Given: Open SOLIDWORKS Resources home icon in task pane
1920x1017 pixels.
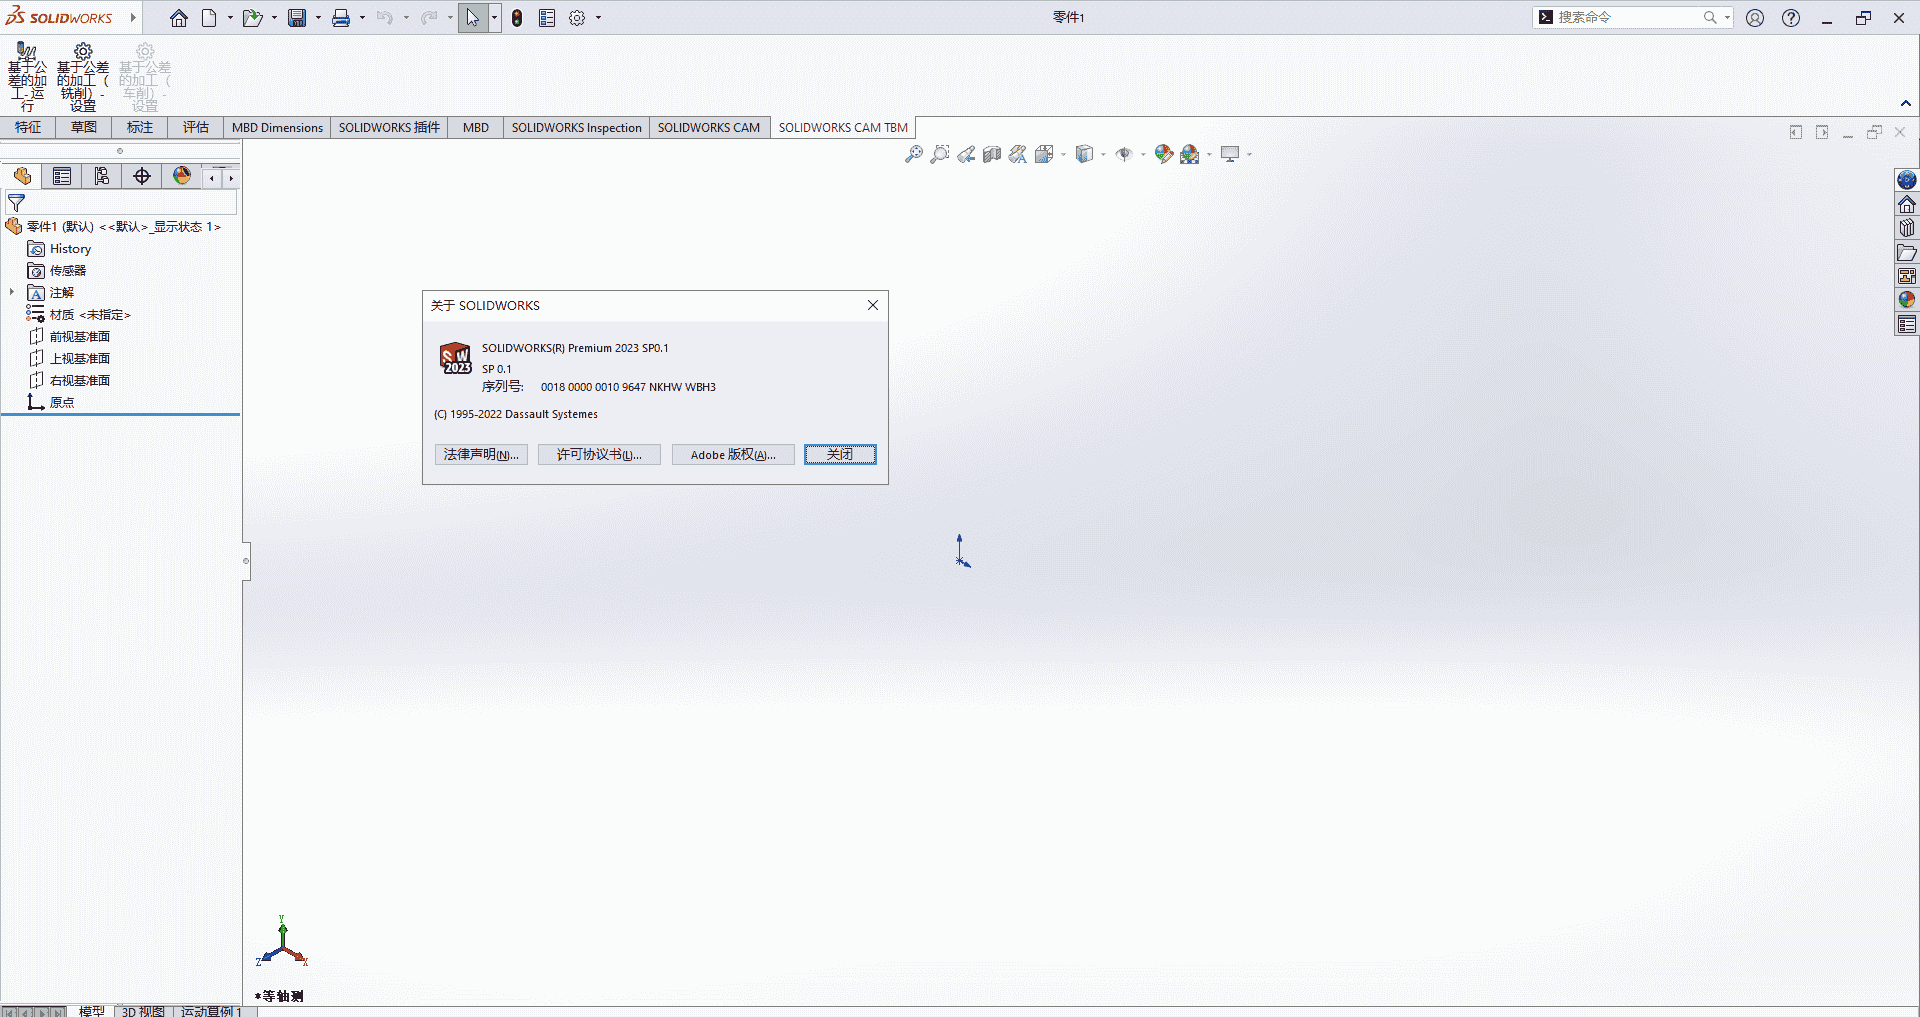Looking at the screenshot, I should pos(1907,204).
